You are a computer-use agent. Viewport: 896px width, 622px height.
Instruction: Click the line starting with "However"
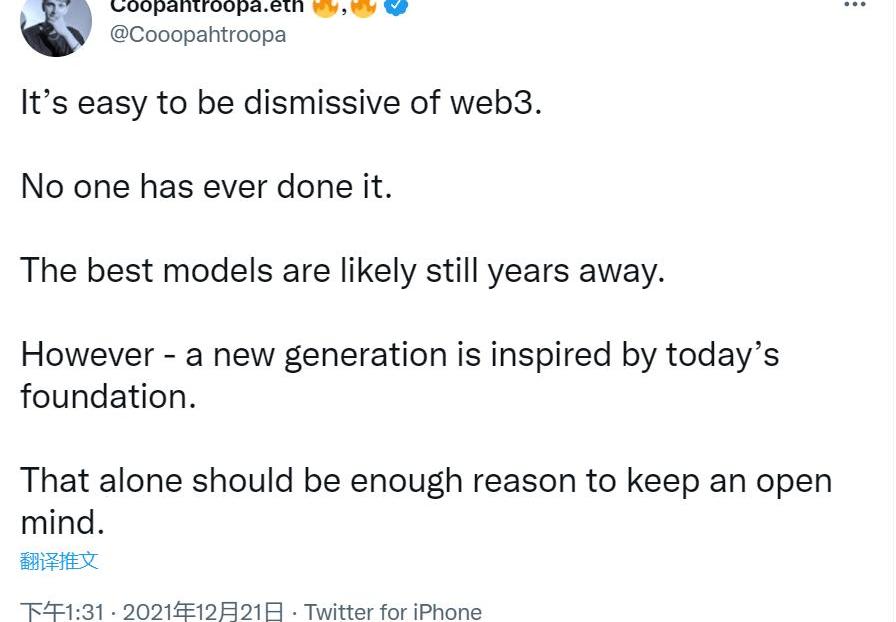point(399,355)
